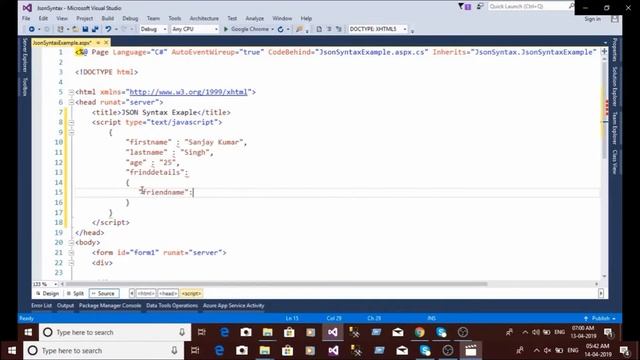Open the toolbar overflow options arrow
The width and height of the screenshot is (640, 360).
[413, 31]
